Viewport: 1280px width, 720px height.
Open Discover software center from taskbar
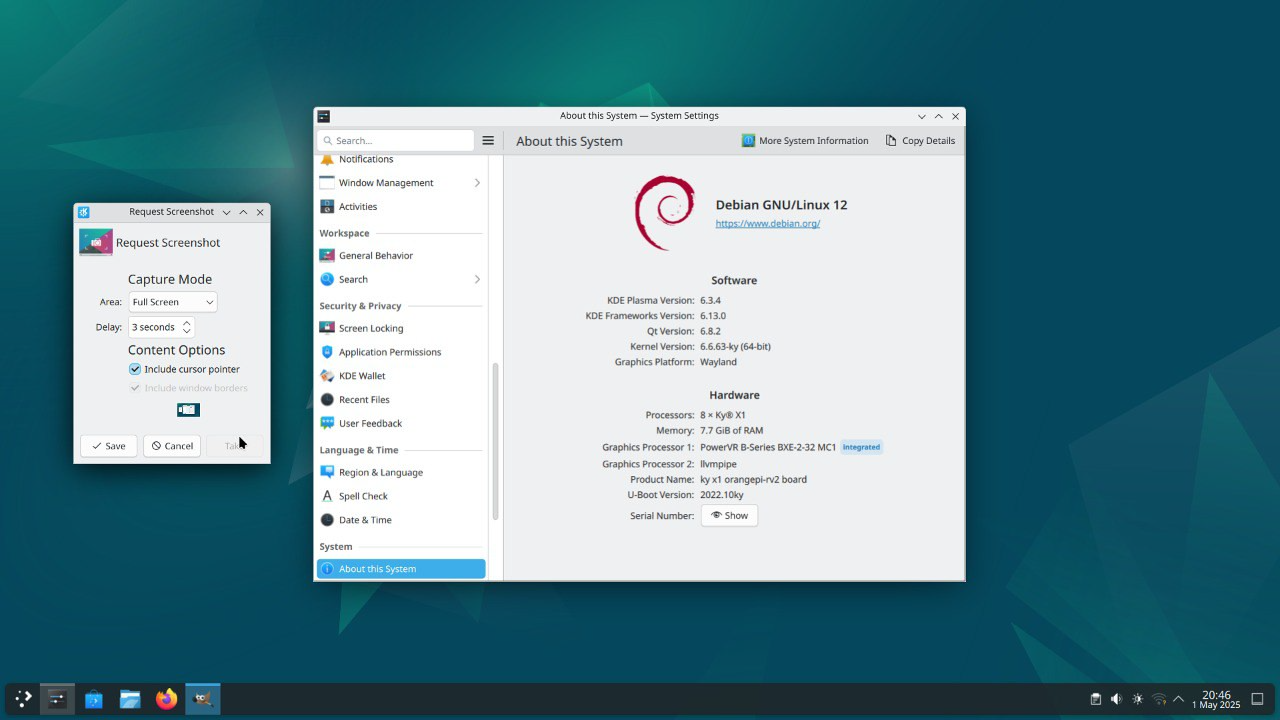(x=93, y=699)
